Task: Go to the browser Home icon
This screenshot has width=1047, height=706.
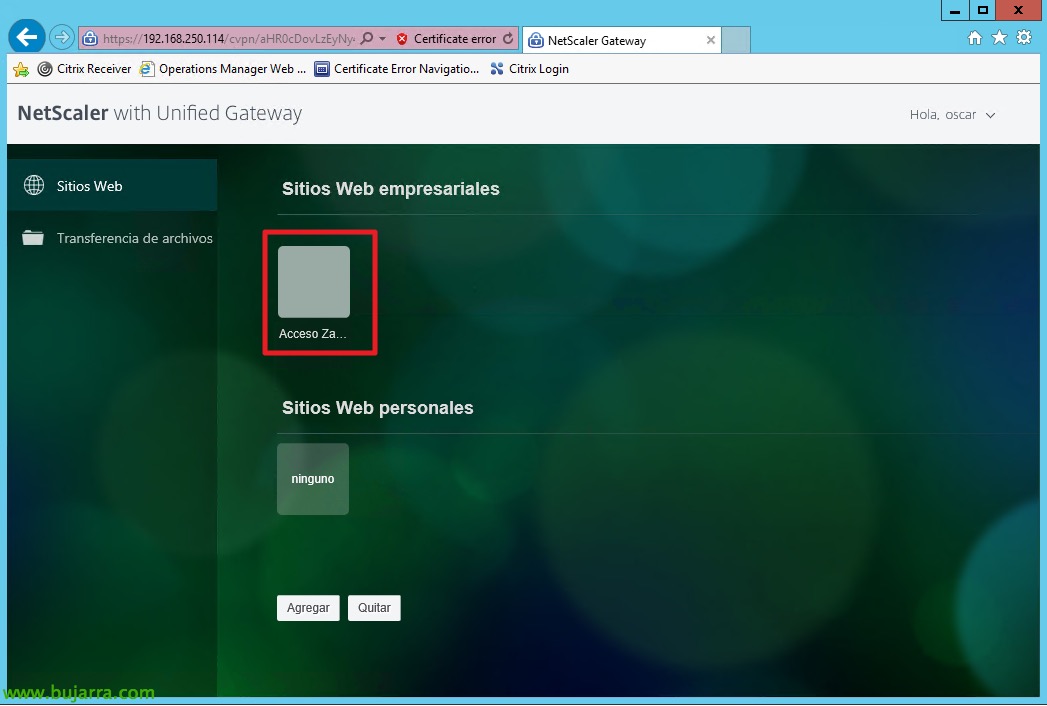Action: tap(975, 38)
